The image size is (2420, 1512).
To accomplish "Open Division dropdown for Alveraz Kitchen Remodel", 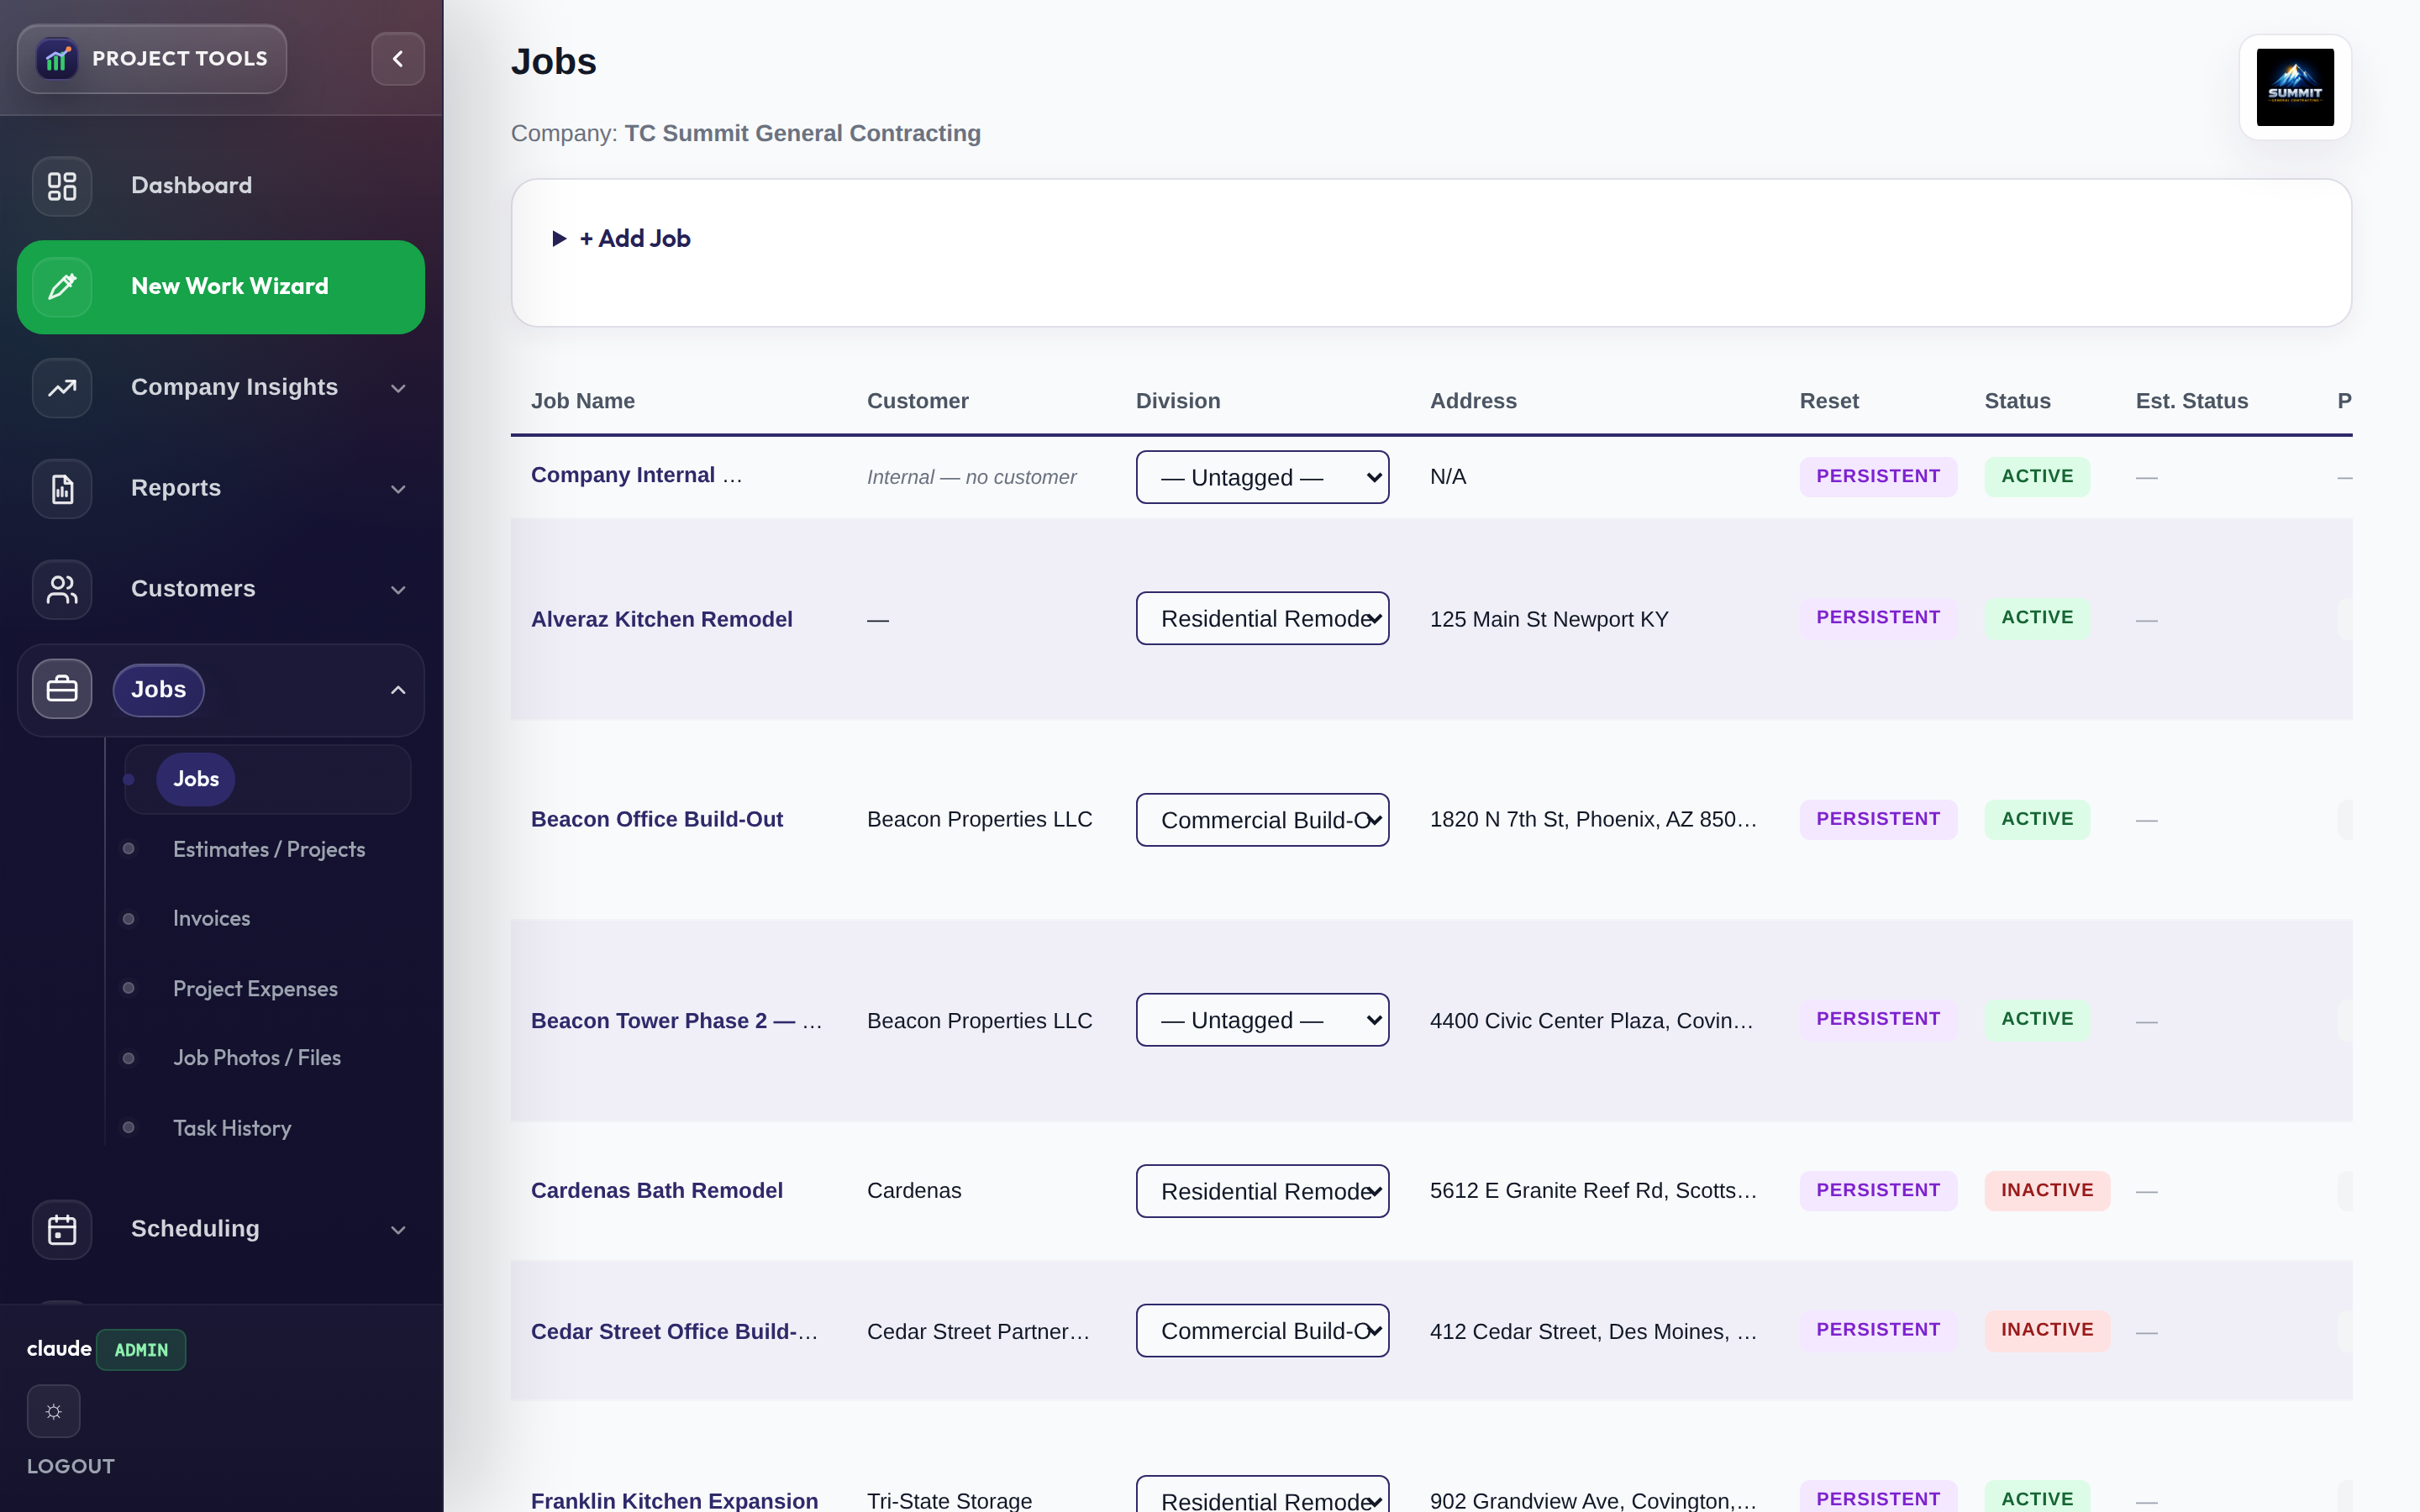I will click(x=1262, y=619).
